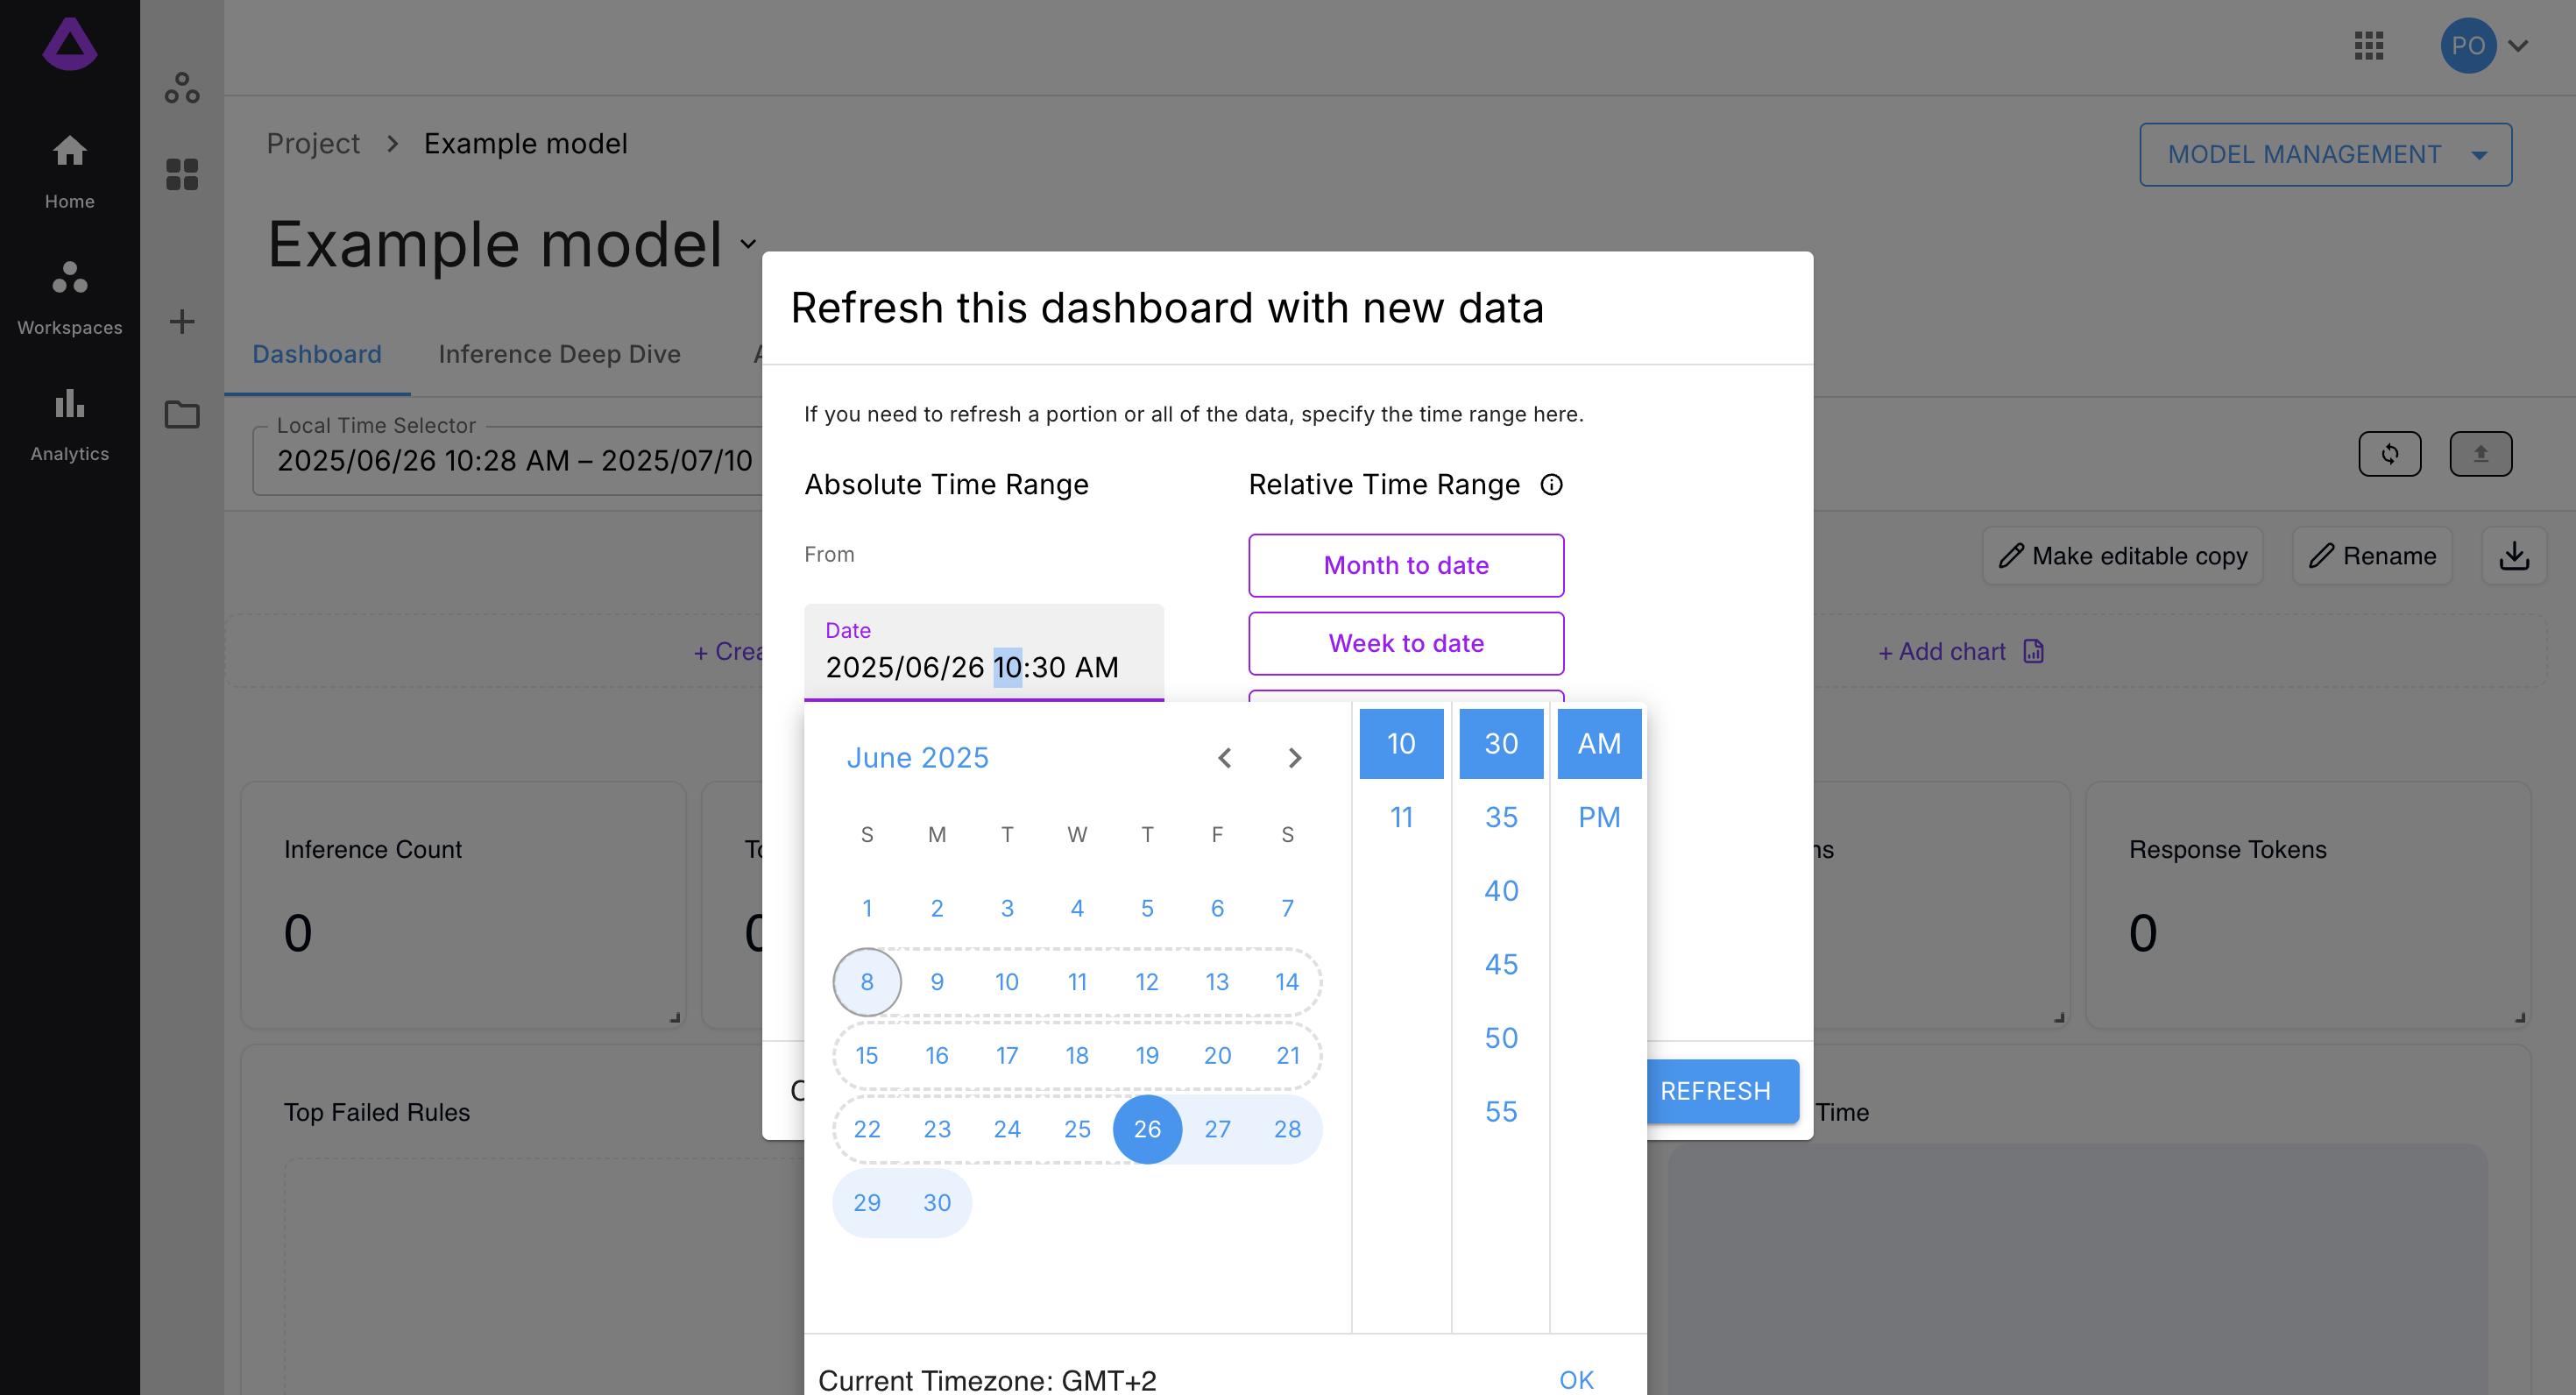Select June 12 in calendar
This screenshot has width=2576, height=1395.
(1147, 982)
